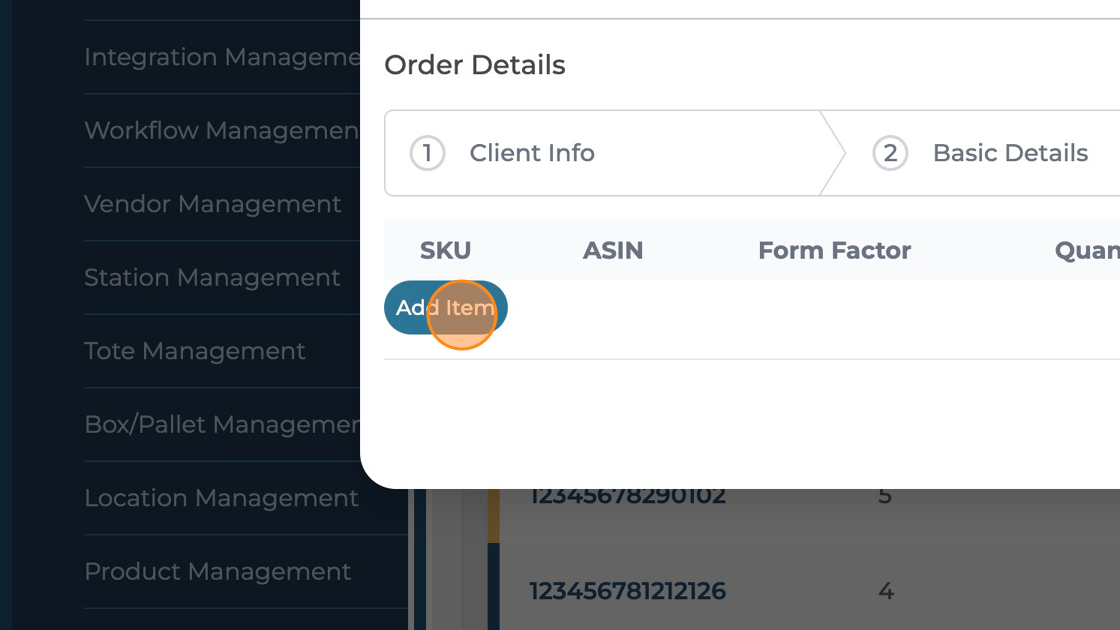The image size is (1120, 630).
Task: Go to the Client Info step
Action: (532, 153)
